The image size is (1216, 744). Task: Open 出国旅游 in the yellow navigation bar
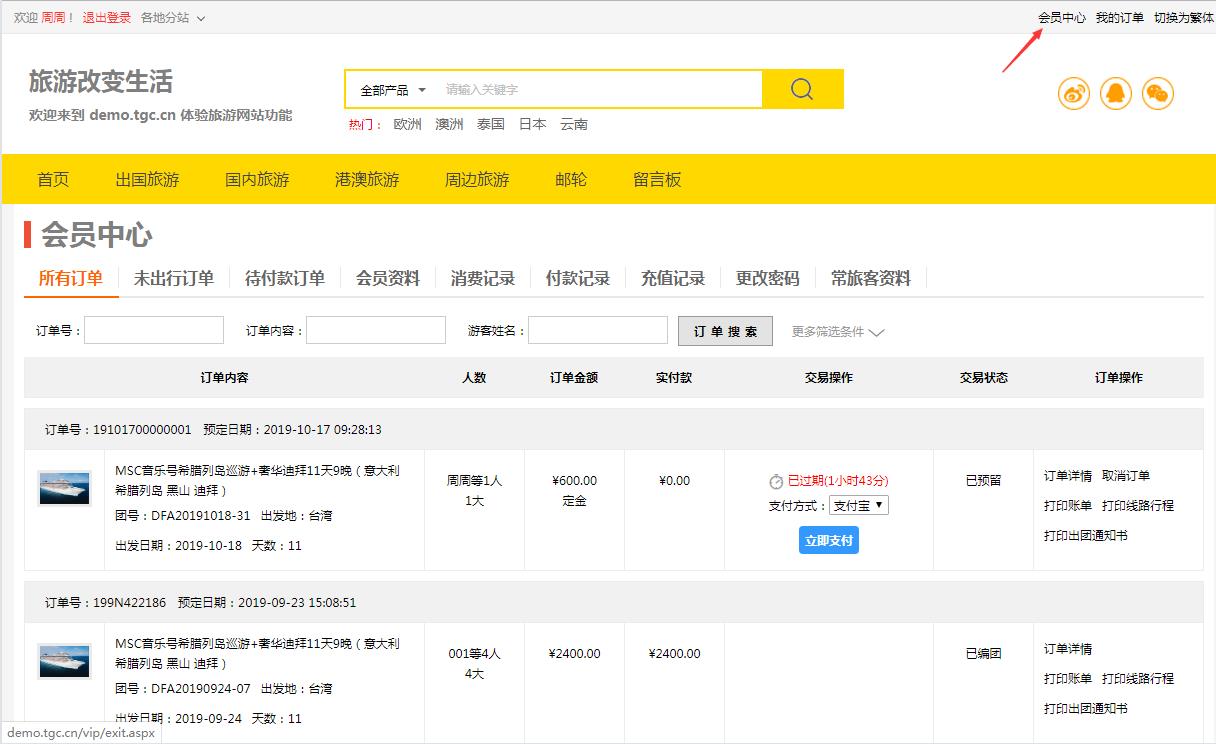tap(147, 180)
